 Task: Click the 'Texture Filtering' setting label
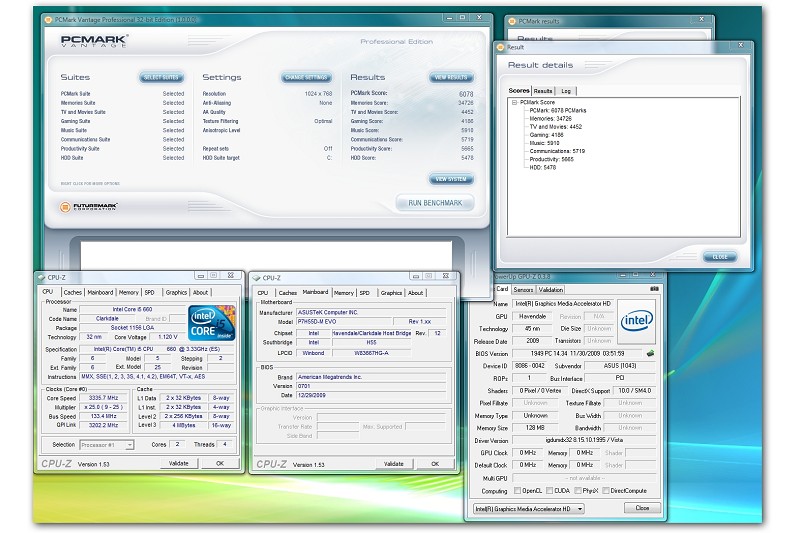tap(220, 121)
